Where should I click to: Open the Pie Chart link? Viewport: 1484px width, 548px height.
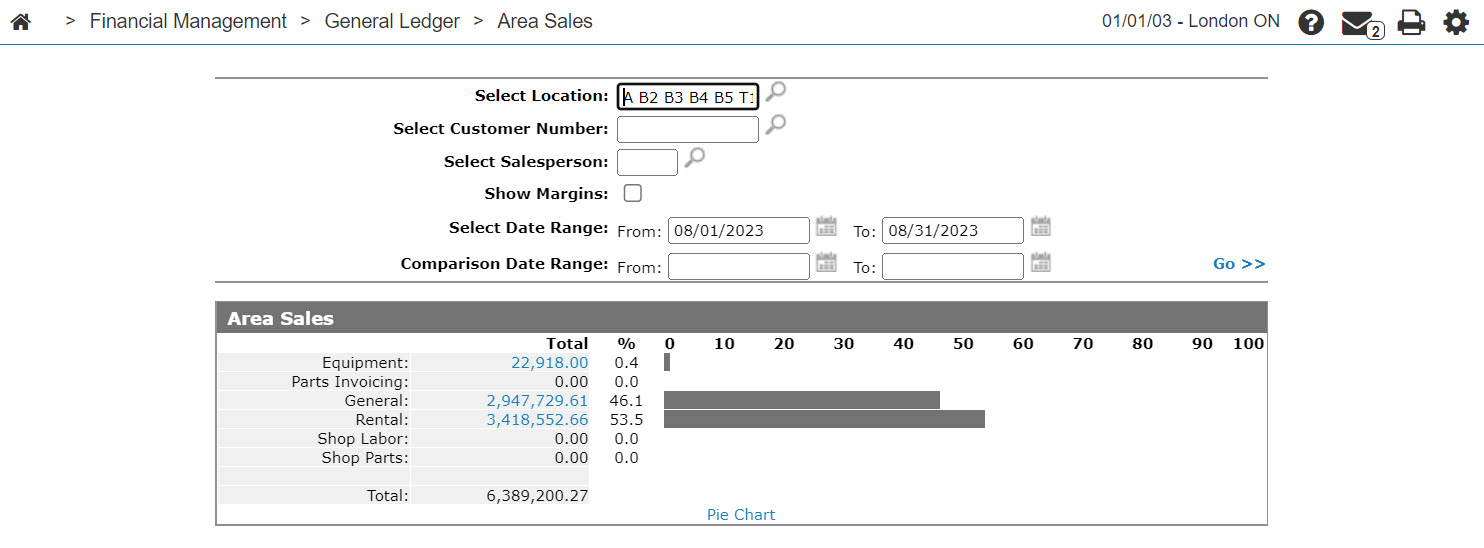[741, 515]
